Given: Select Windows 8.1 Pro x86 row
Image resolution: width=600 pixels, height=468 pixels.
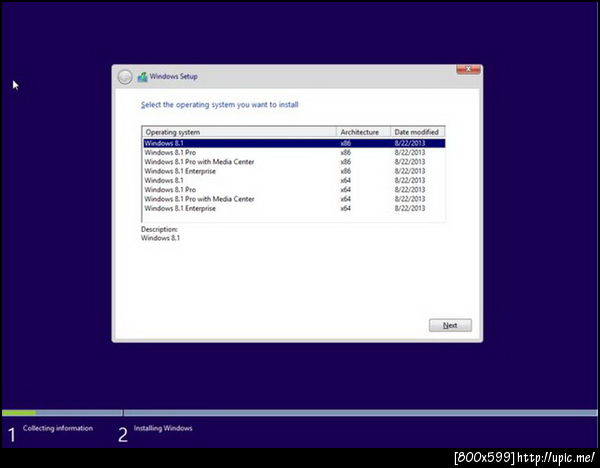Looking at the screenshot, I should 294,152.
